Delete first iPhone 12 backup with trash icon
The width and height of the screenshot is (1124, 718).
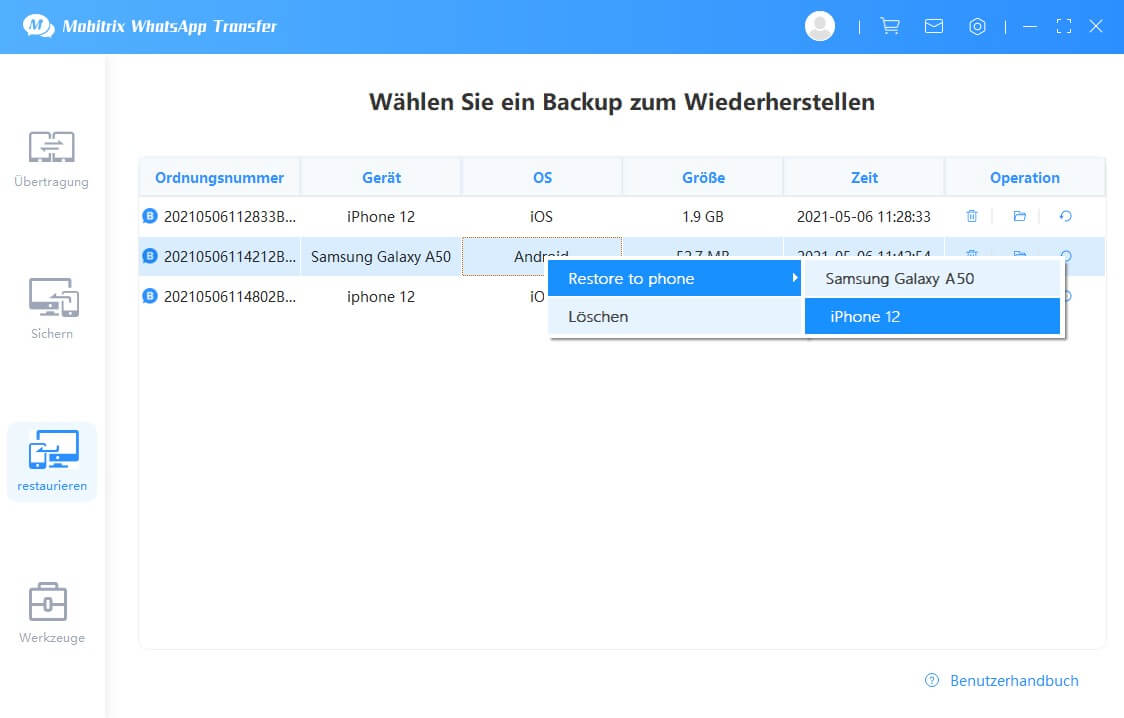click(x=971, y=216)
